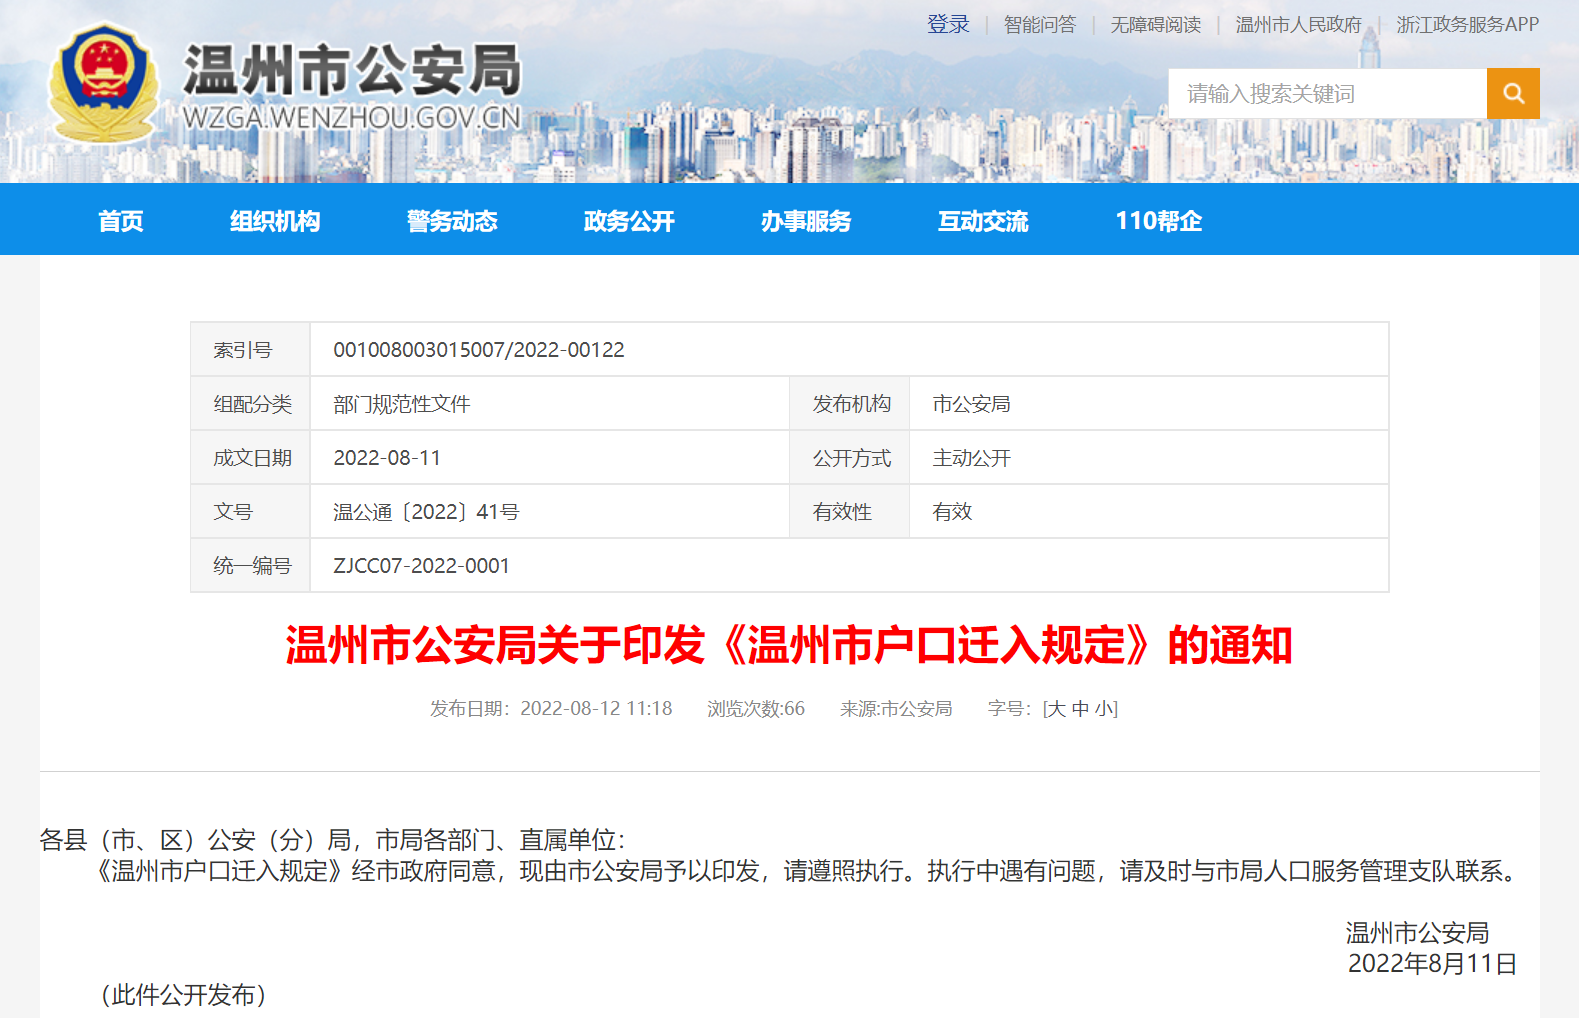This screenshot has width=1579, height=1018.
Task: Open the 浙江政务服务APP link
Action: coord(1467,25)
